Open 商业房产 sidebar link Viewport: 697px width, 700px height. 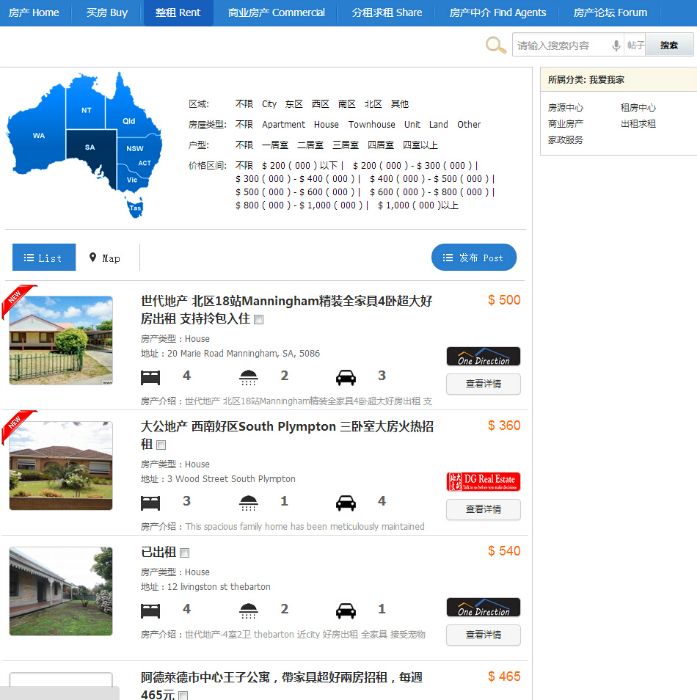click(x=565, y=124)
